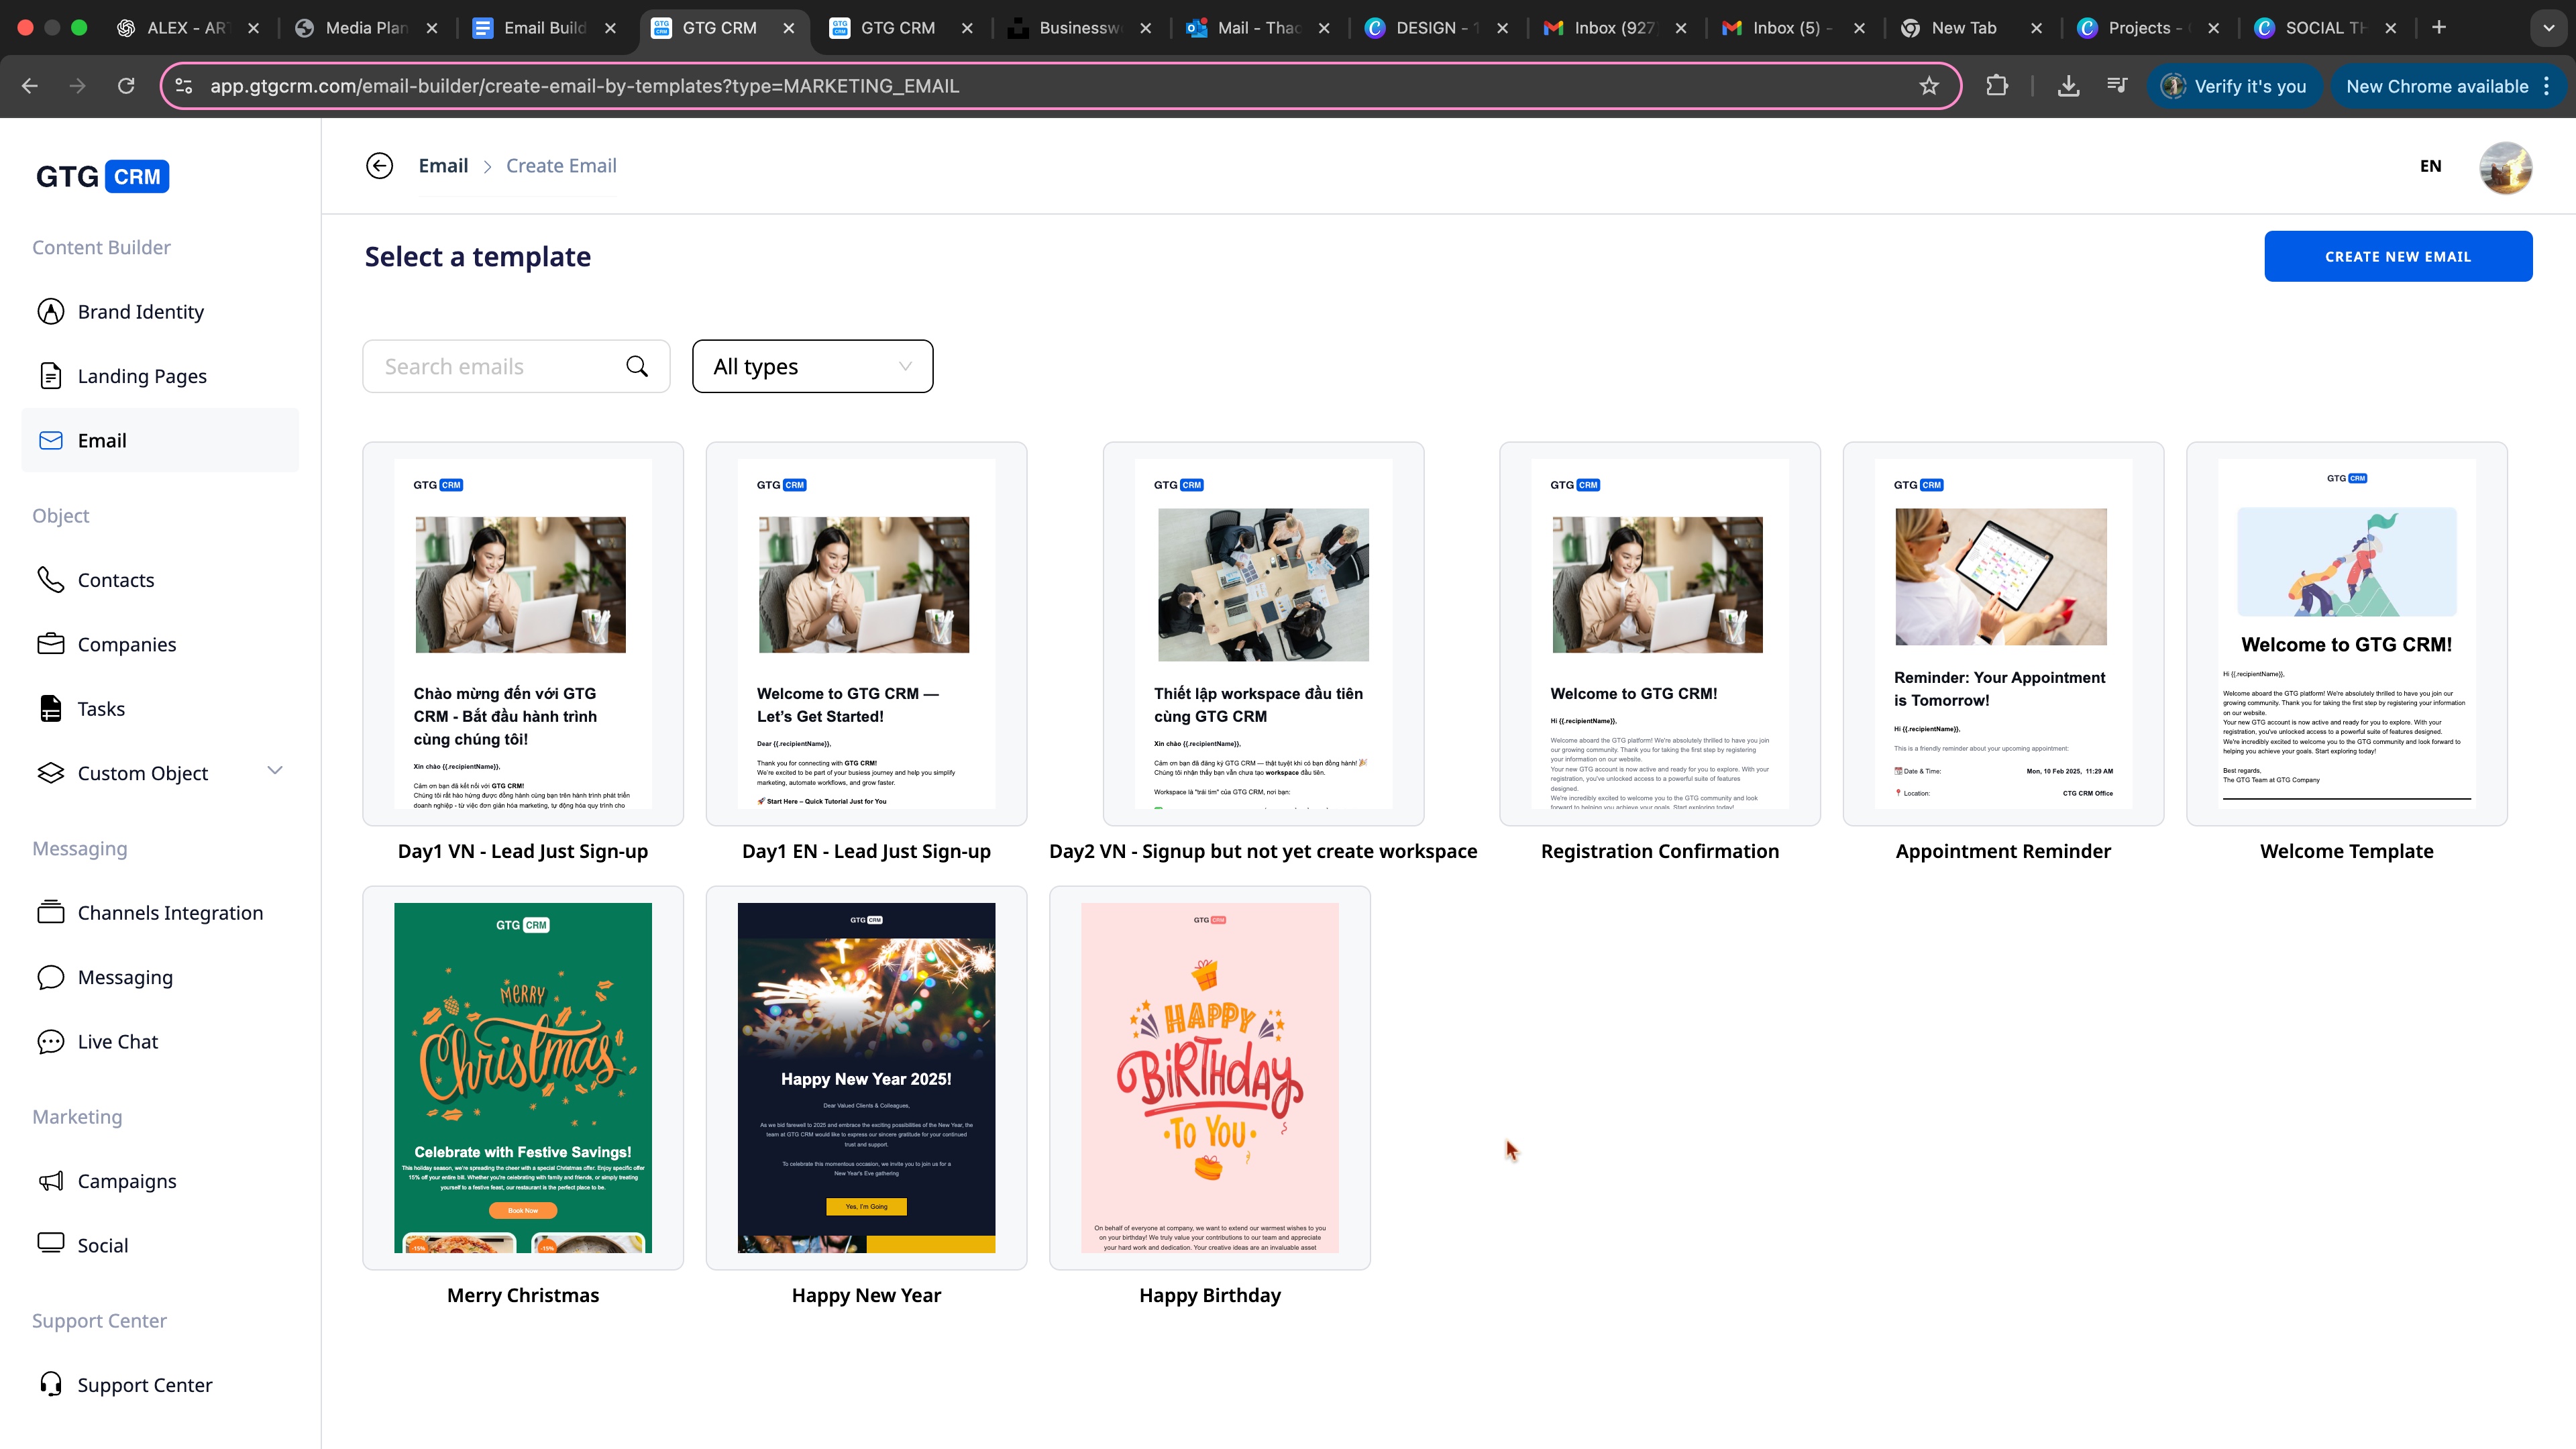Open Live Chat in sidebar

coord(118,1041)
